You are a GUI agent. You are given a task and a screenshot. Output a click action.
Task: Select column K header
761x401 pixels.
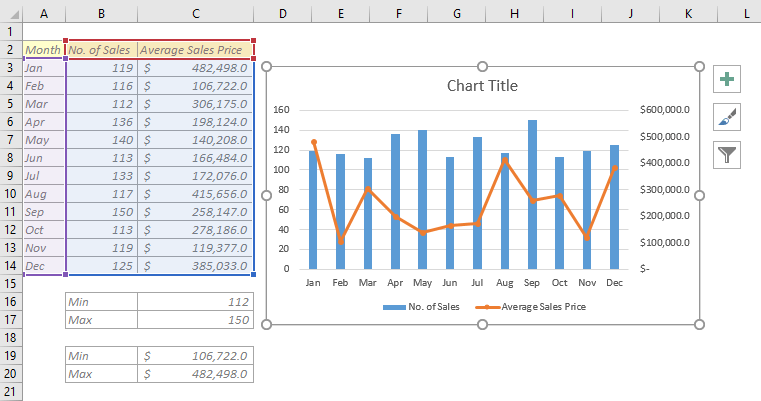[x=690, y=11]
